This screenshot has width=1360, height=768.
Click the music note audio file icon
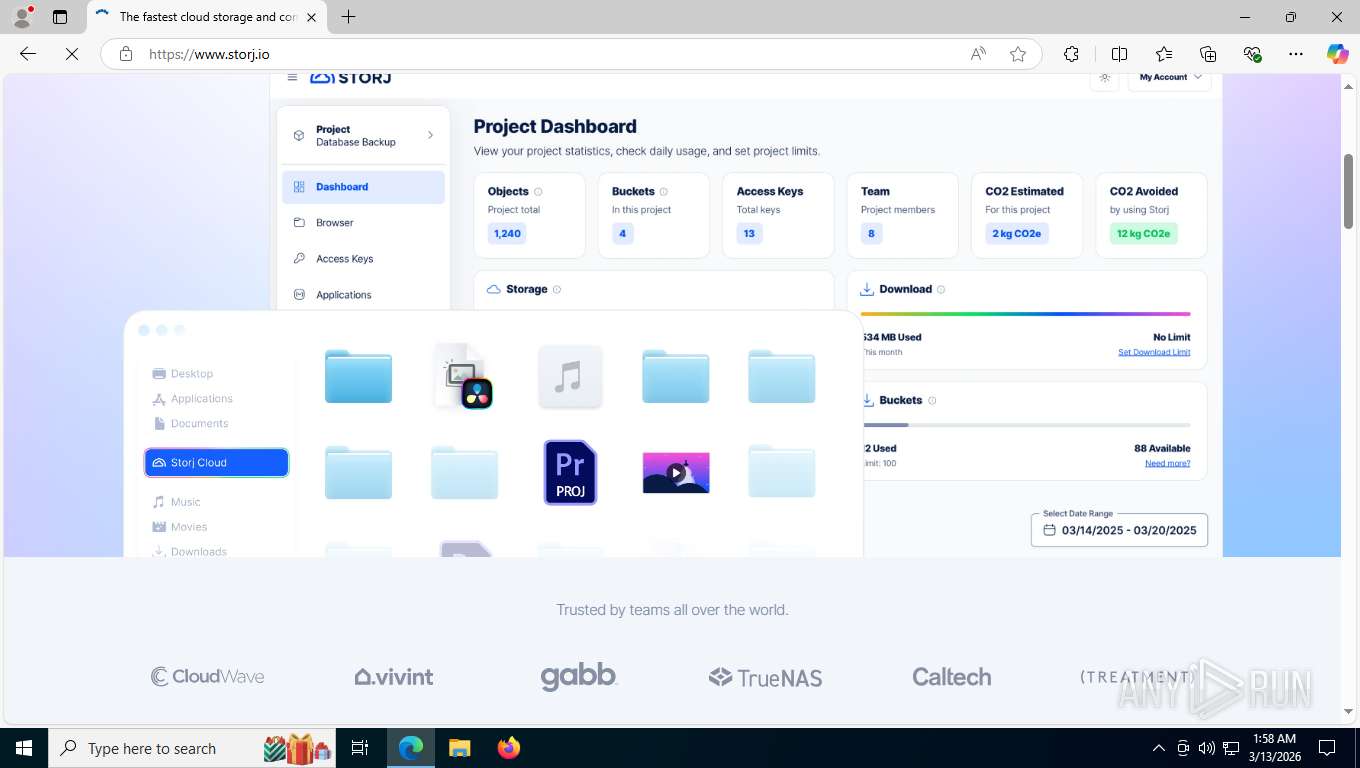tap(570, 376)
